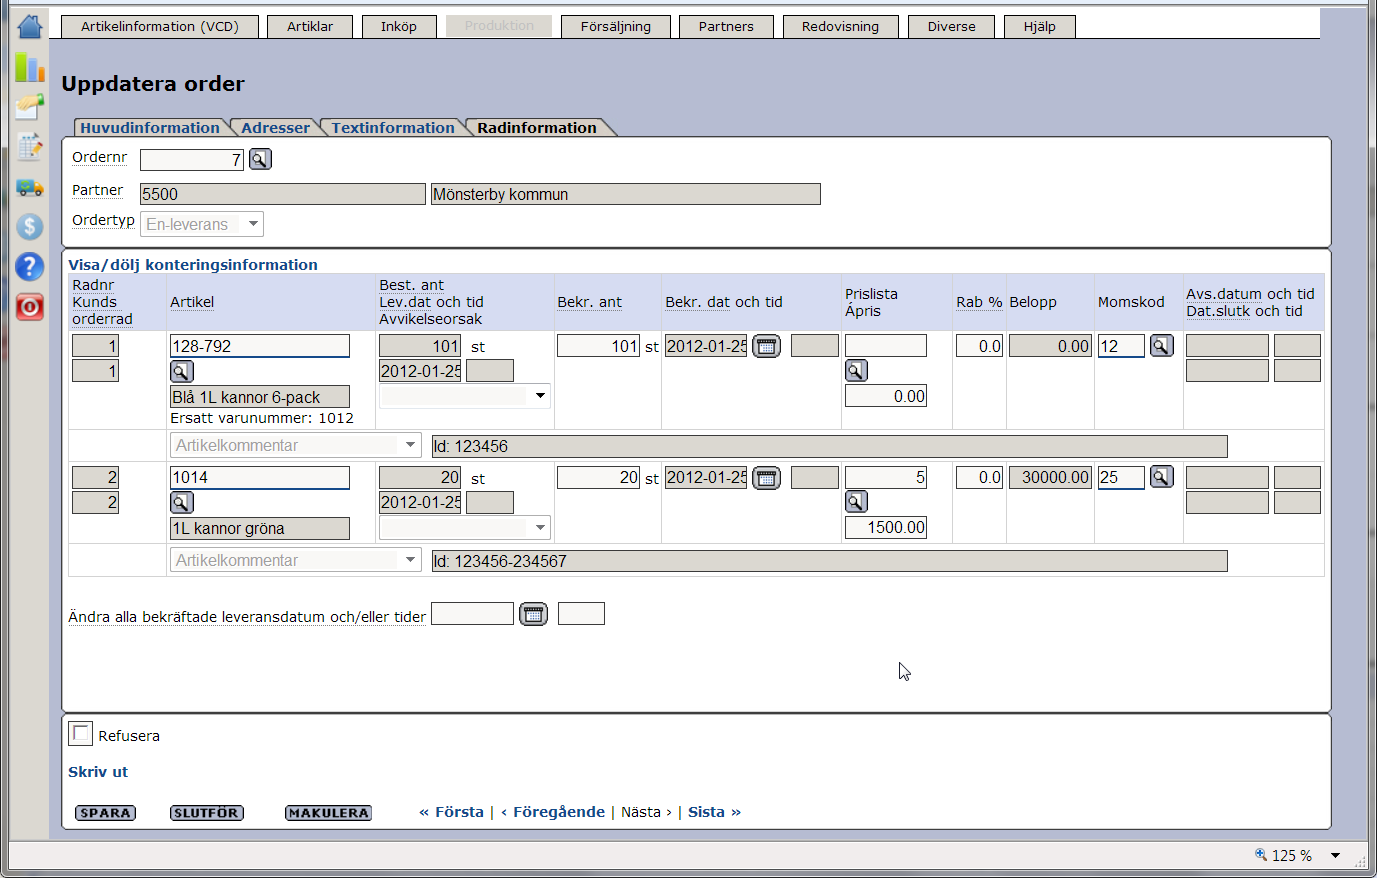The image size is (1377, 878).
Task: Click price list field containing 5
Action: click(886, 477)
